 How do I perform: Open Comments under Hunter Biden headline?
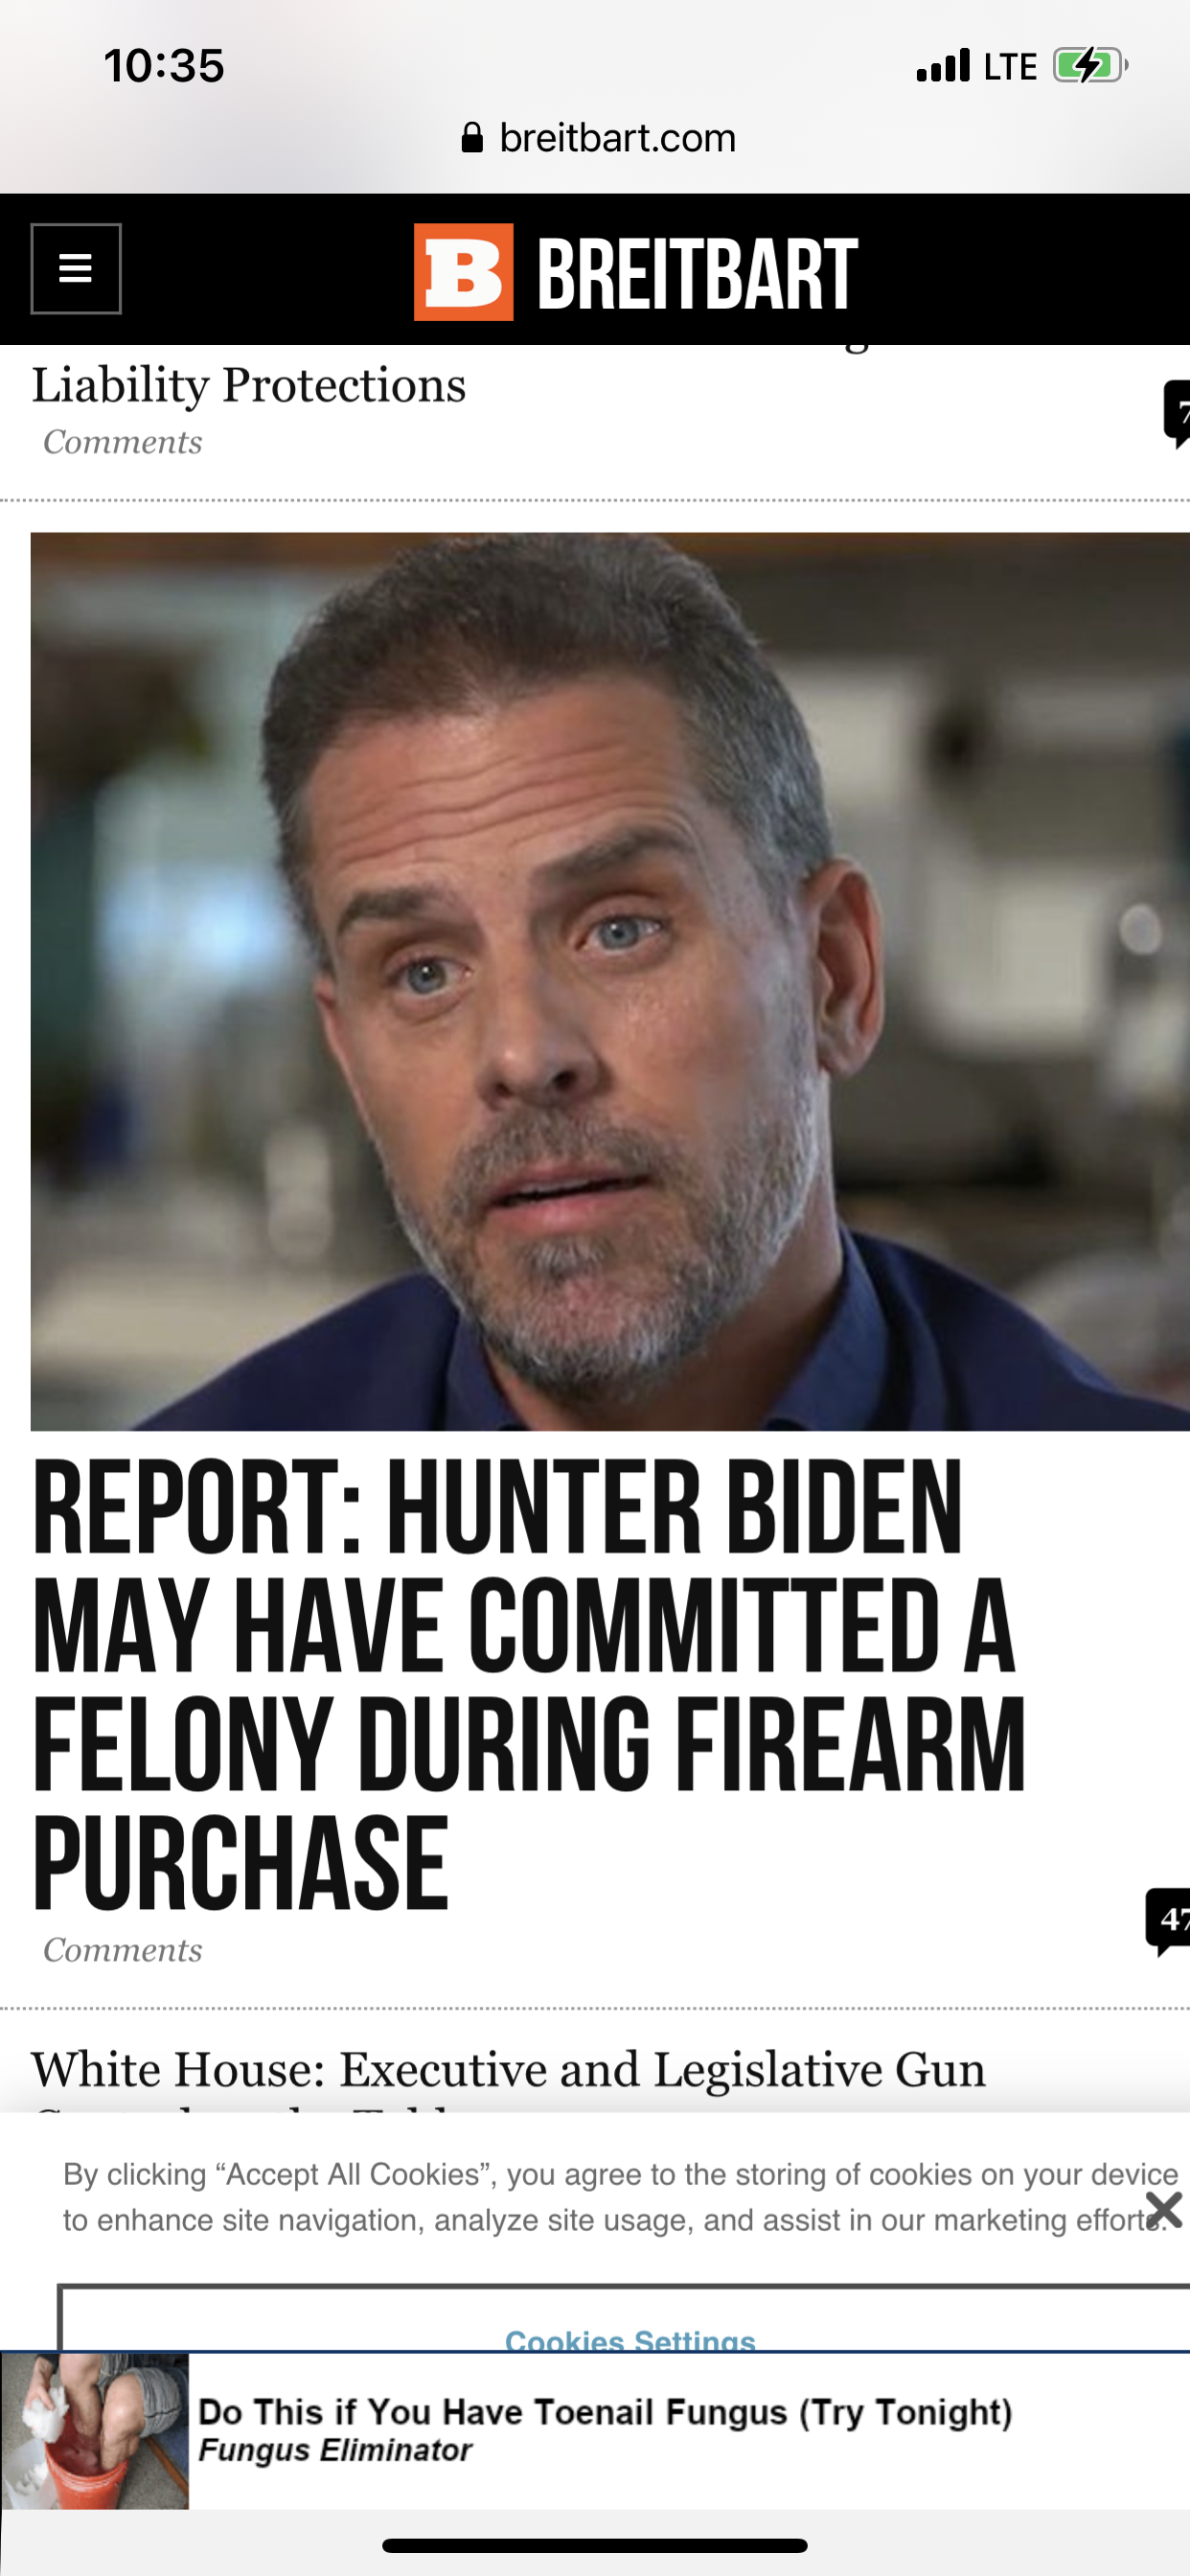[x=123, y=1950]
